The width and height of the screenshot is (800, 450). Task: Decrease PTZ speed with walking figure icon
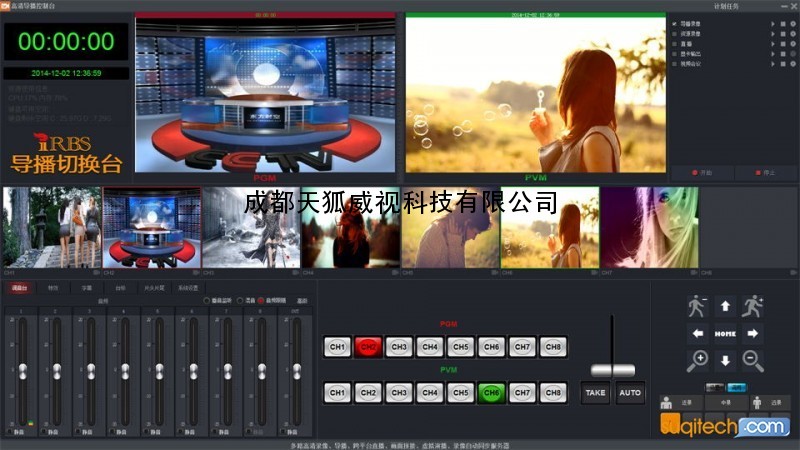coord(697,307)
